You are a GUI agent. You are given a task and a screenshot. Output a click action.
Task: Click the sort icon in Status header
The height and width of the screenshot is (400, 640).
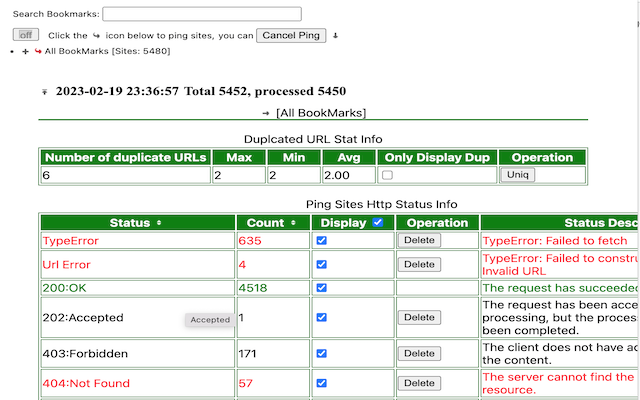159,223
